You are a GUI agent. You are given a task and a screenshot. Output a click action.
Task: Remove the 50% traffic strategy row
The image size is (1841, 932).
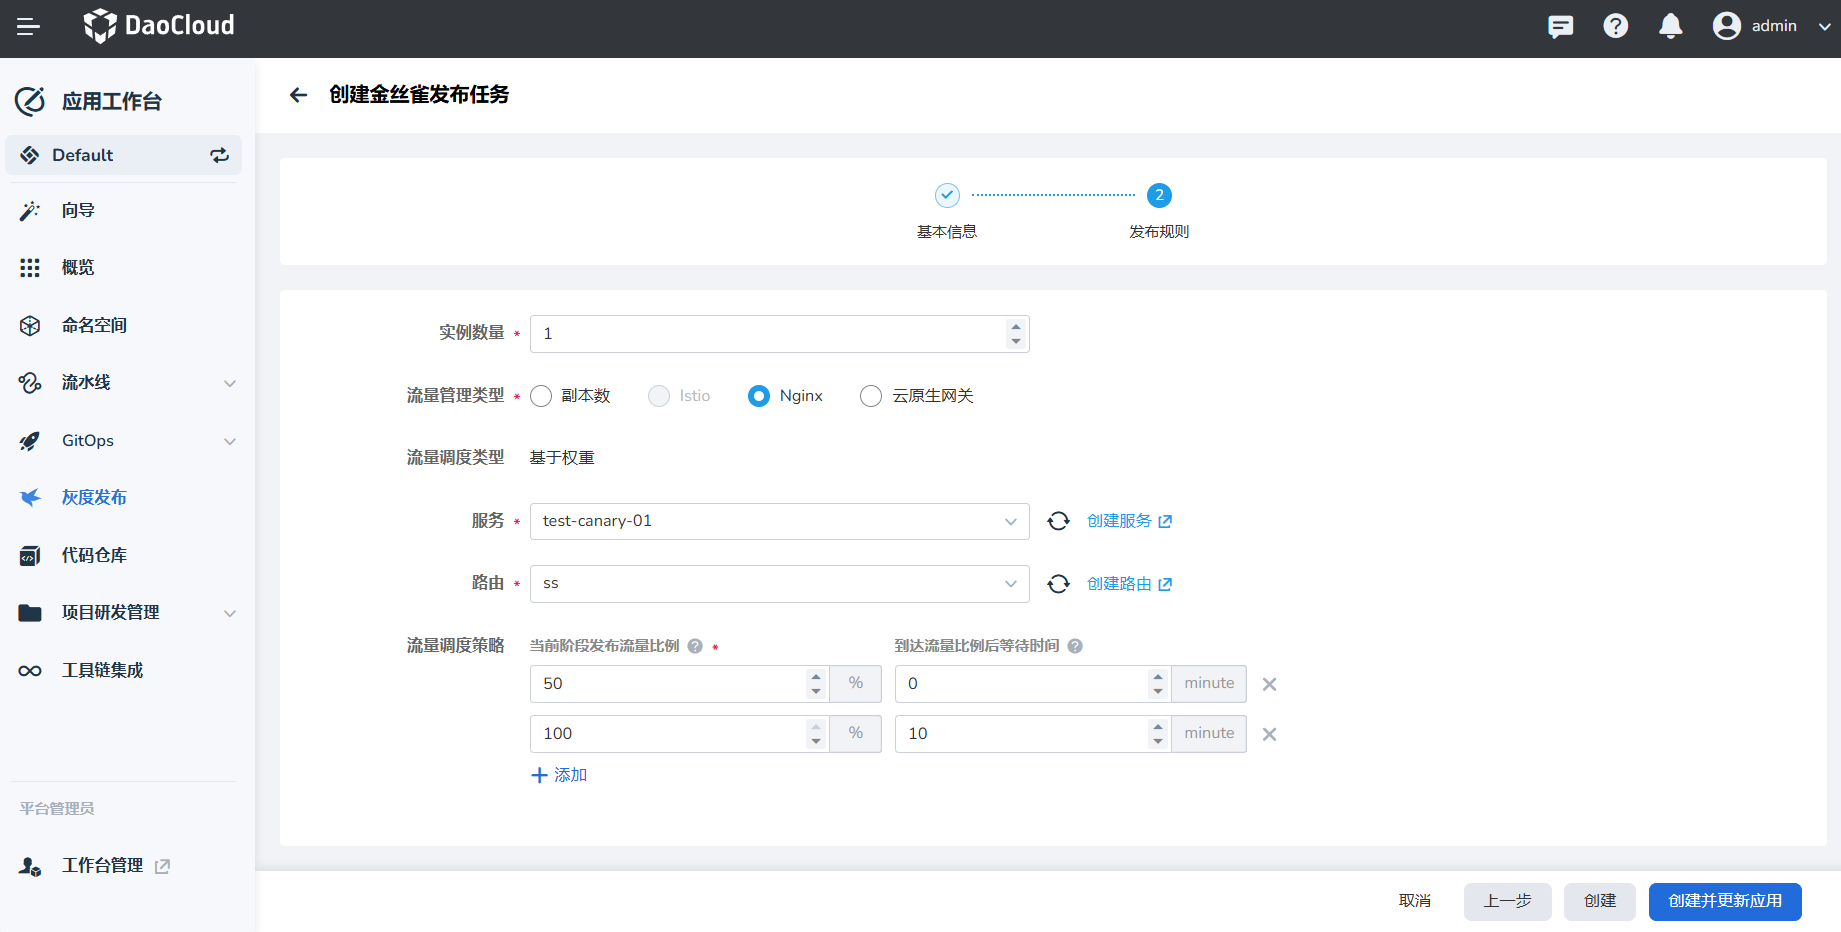[1269, 684]
